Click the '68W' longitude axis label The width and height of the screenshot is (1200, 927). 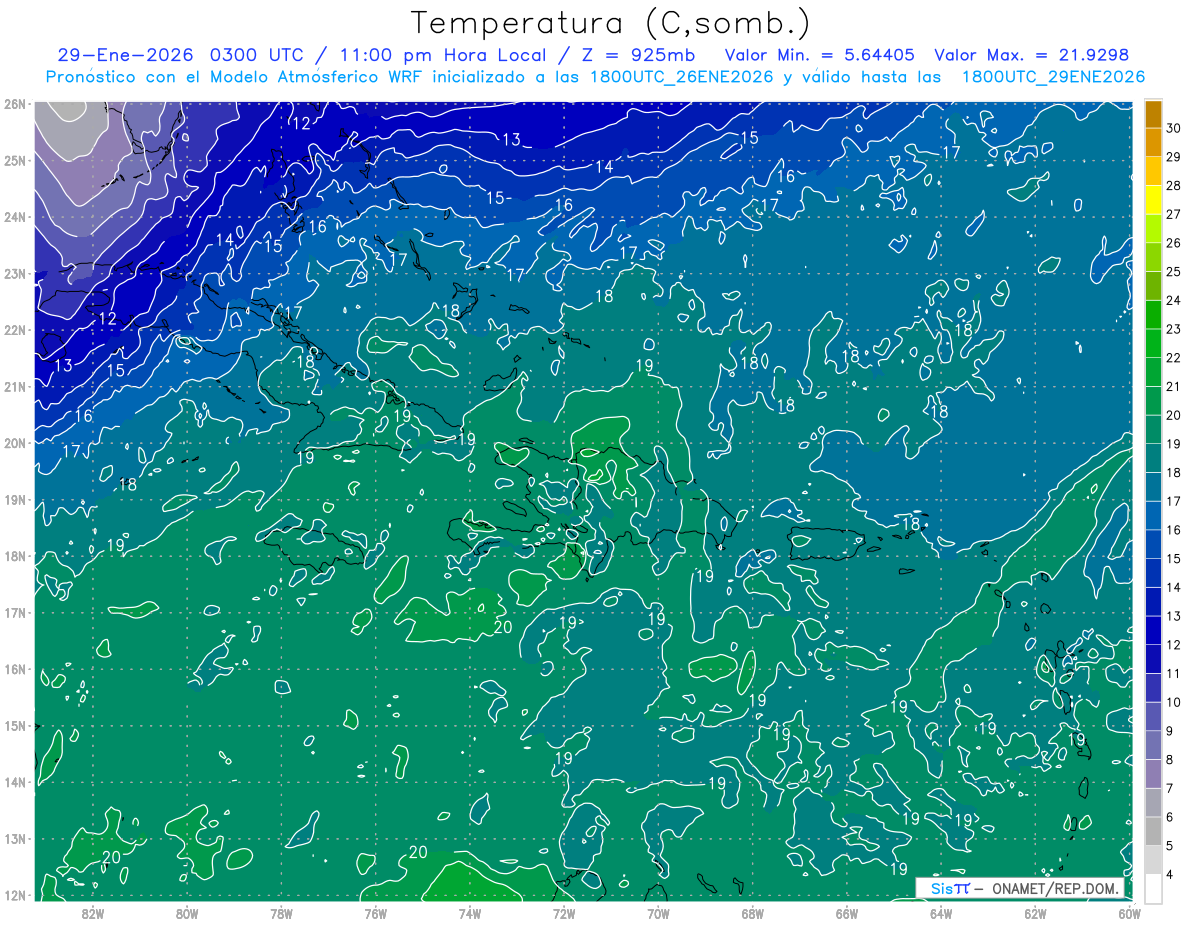pos(753,913)
